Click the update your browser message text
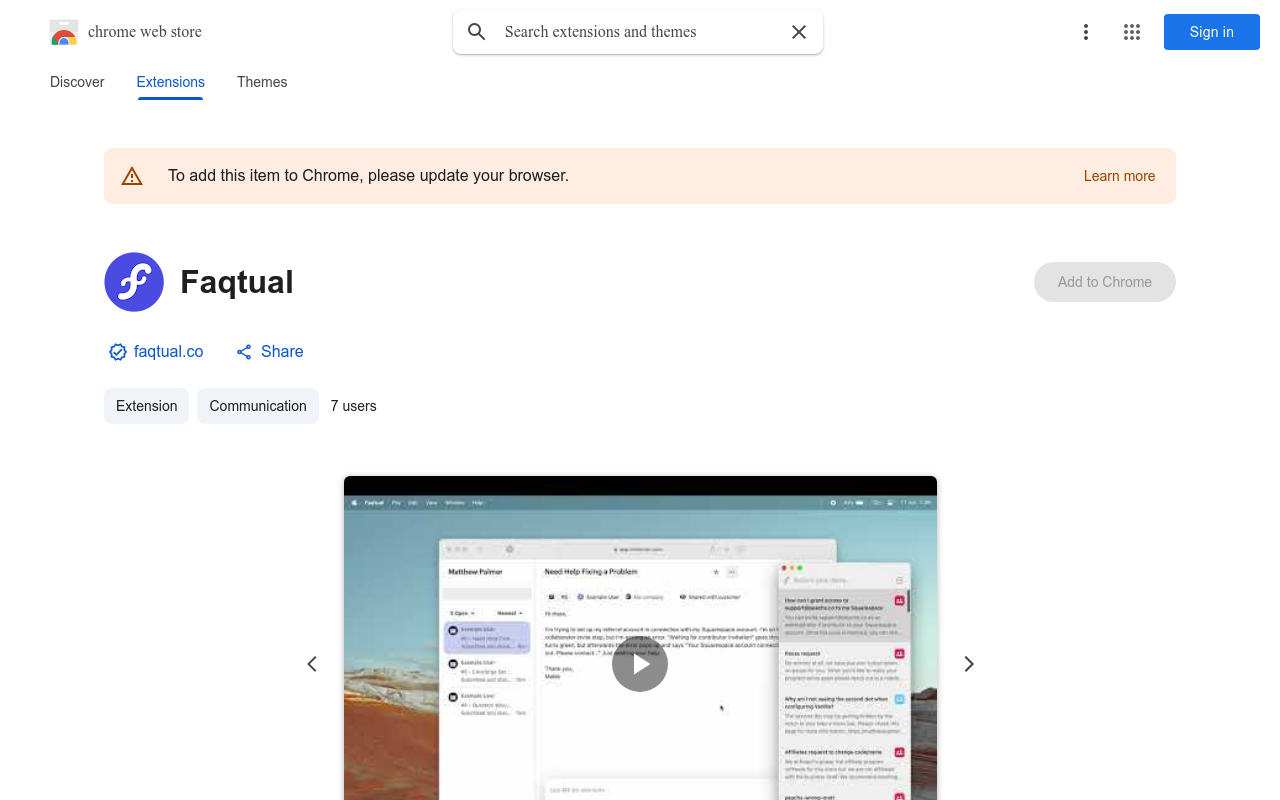Viewport: 1280px width, 800px height. pos(368,176)
